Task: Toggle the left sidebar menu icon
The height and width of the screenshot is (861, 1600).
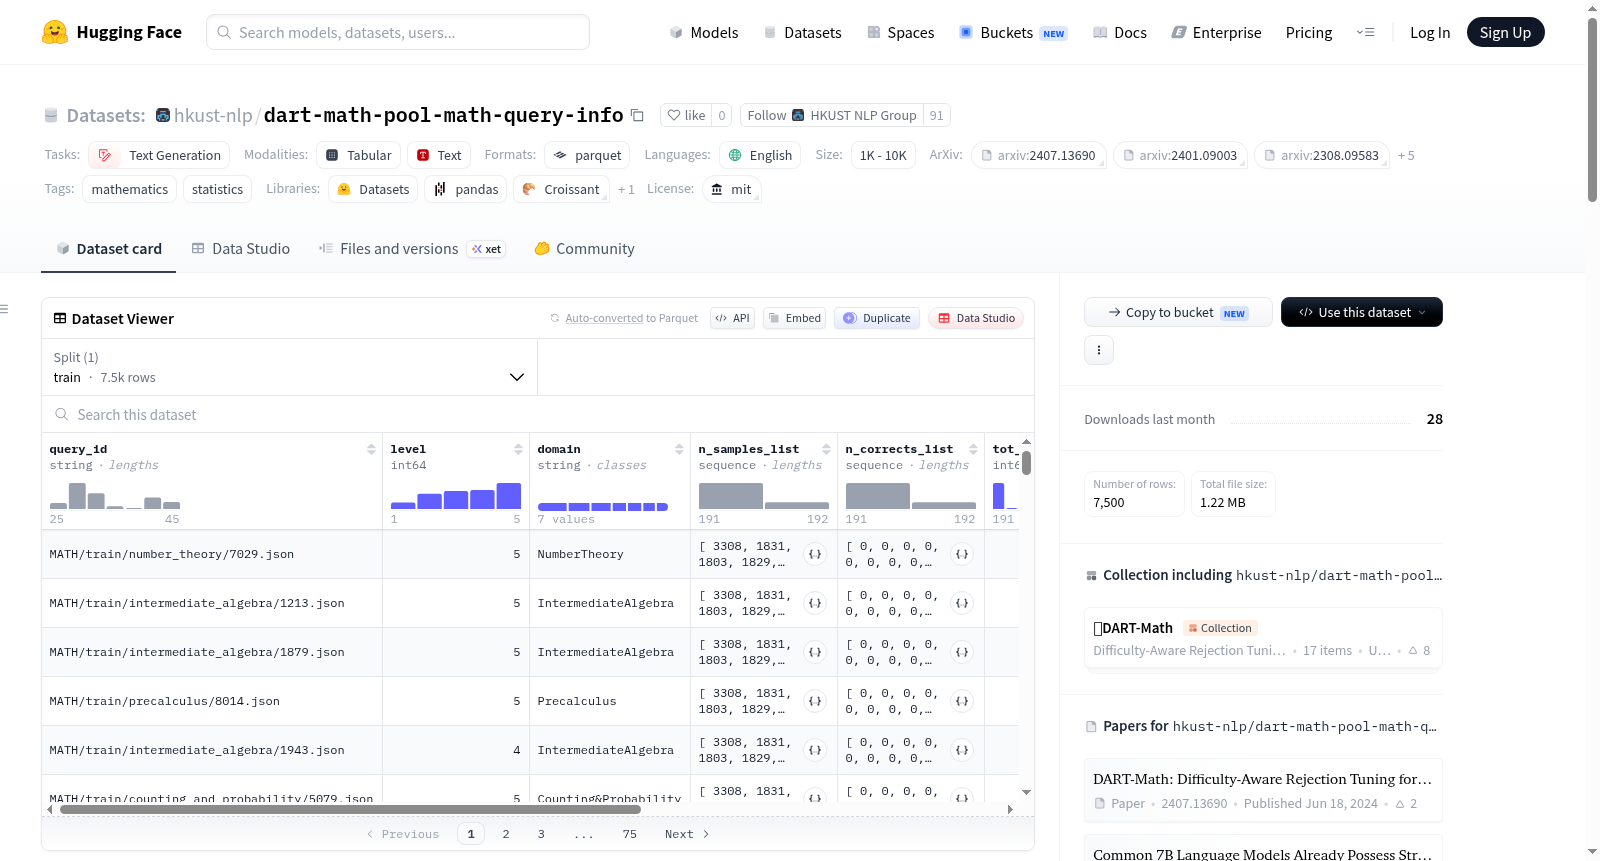Action: tap(4, 309)
